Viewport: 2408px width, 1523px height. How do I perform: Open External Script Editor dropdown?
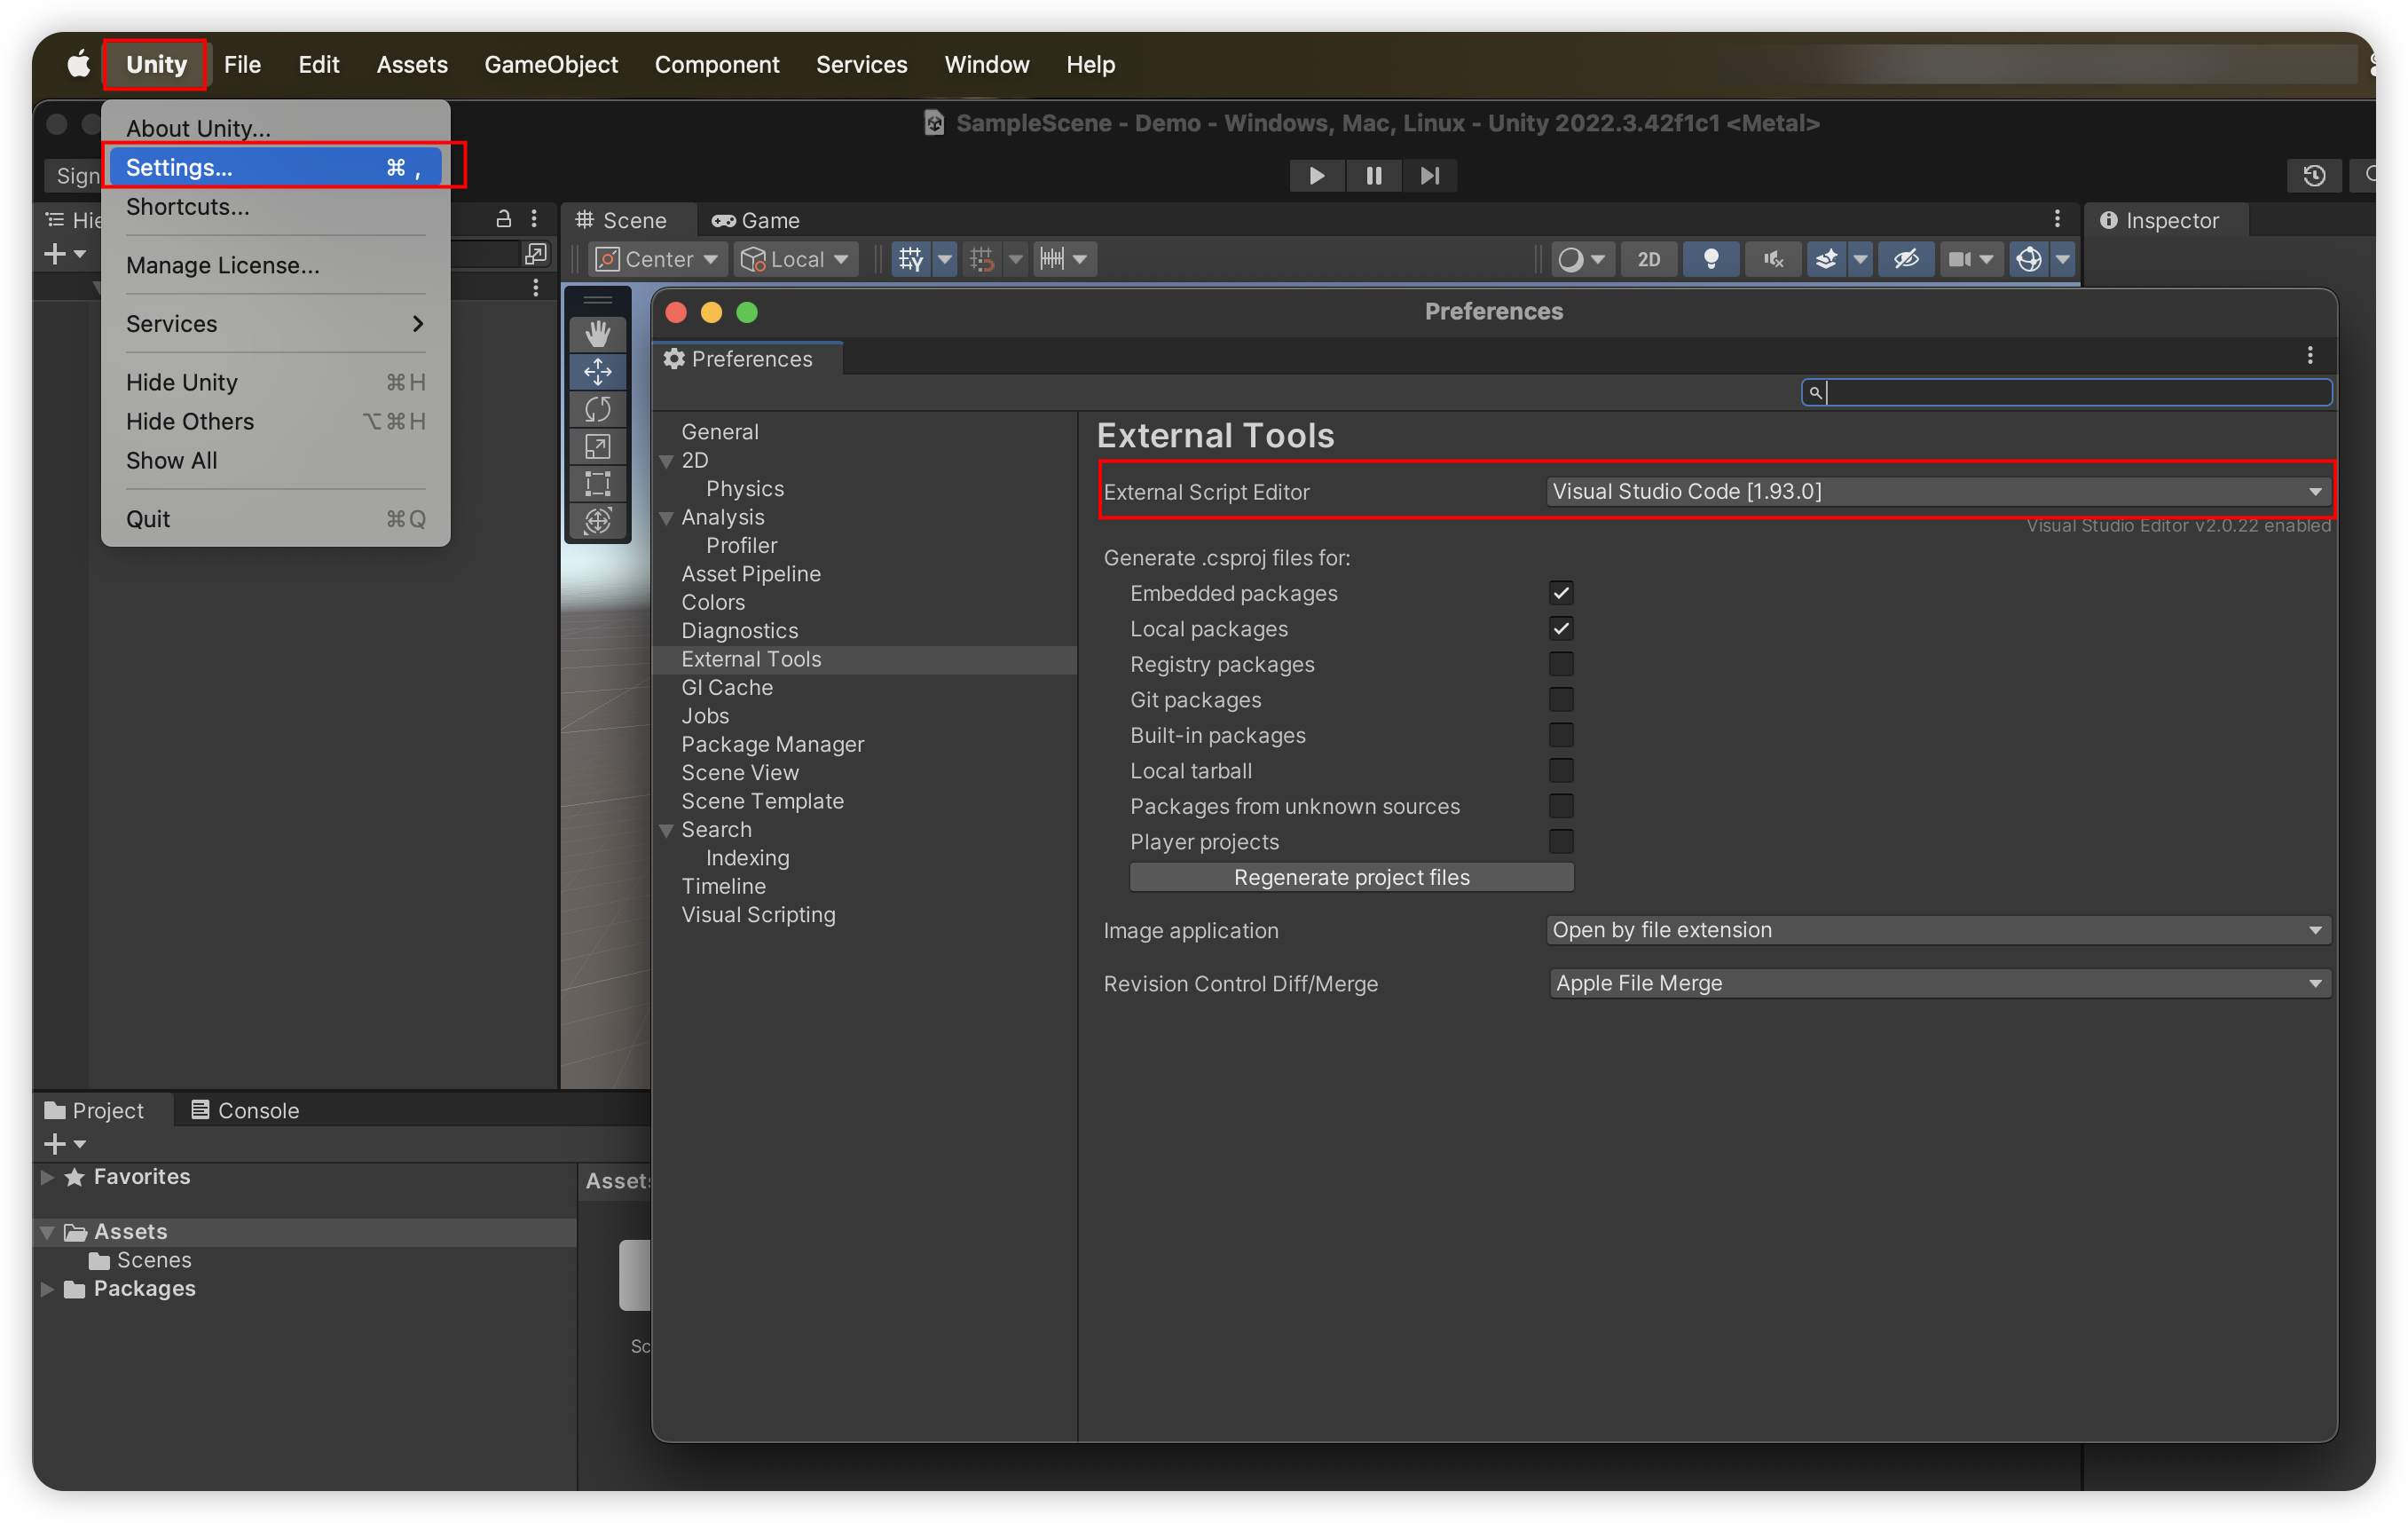pyautogui.click(x=1936, y=491)
